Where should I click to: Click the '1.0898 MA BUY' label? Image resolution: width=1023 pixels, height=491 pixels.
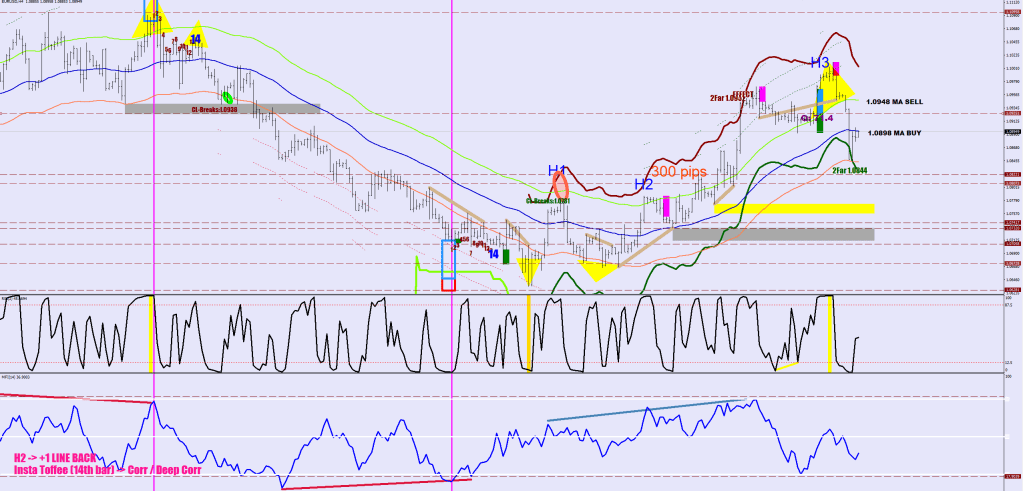point(895,133)
